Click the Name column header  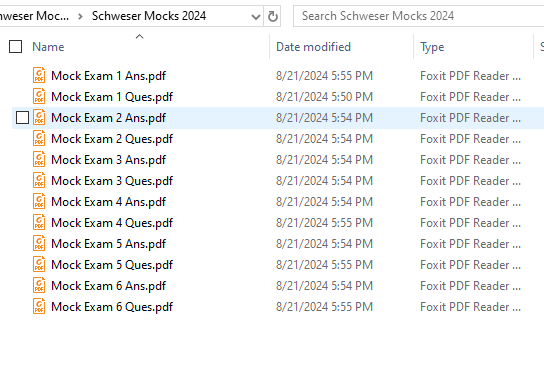[48, 47]
